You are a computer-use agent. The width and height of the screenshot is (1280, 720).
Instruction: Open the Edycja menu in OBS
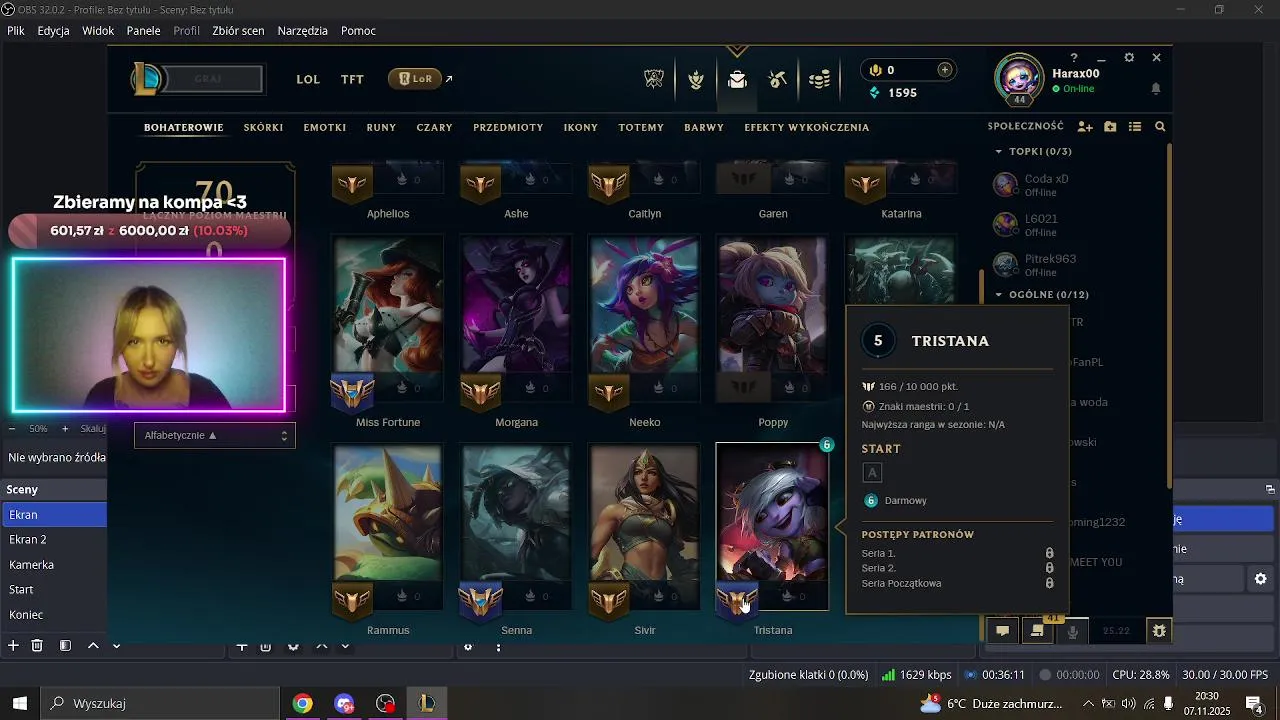[53, 31]
